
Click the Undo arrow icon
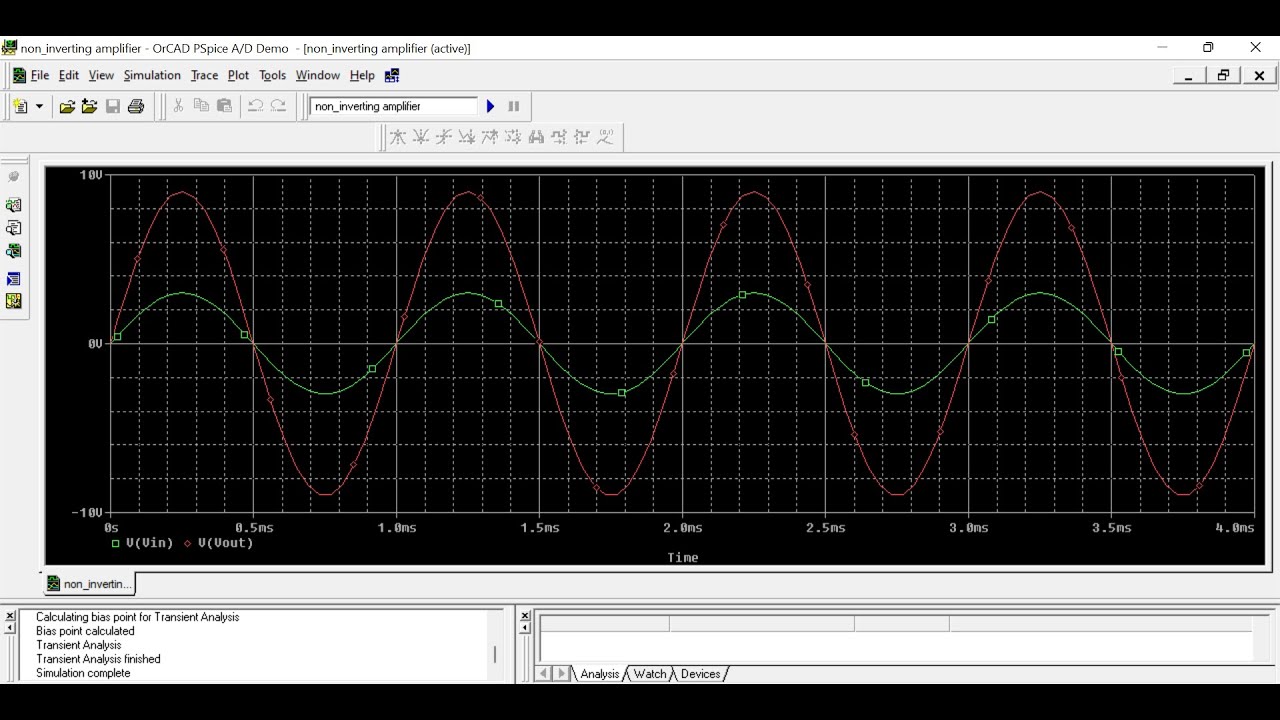[255, 106]
